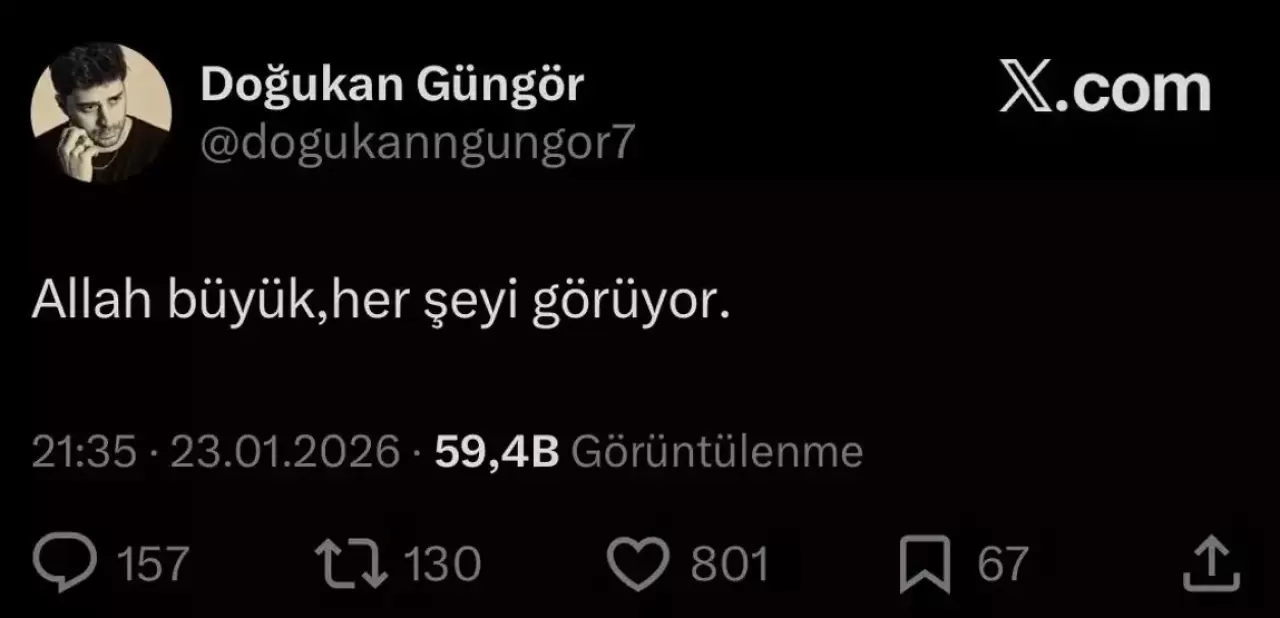
Task: Open the @dogukanngungor7 handle link
Action: tap(417, 146)
